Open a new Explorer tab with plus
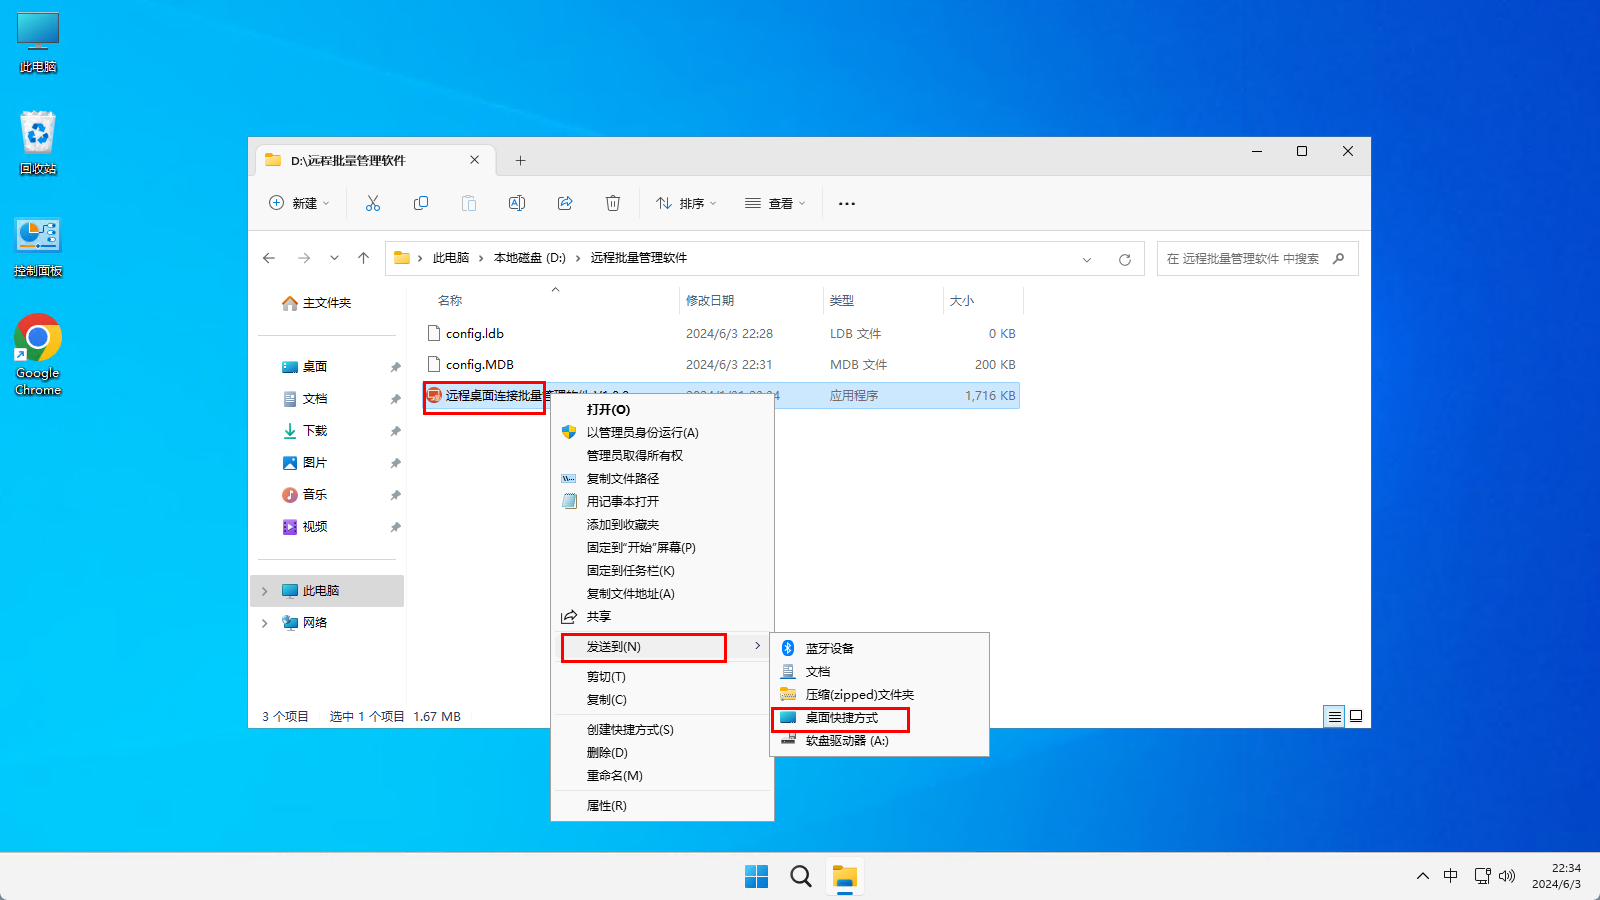The height and width of the screenshot is (900, 1600). click(520, 160)
